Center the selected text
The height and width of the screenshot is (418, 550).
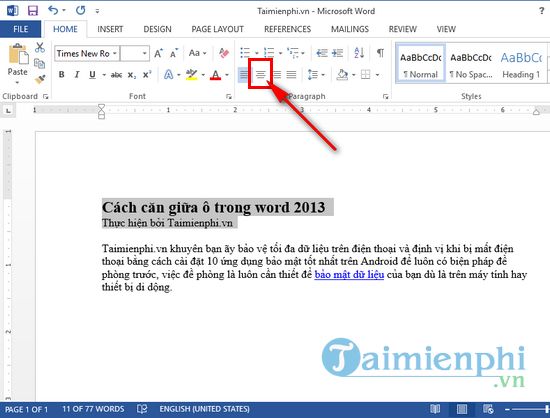pyautogui.click(x=260, y=75)
